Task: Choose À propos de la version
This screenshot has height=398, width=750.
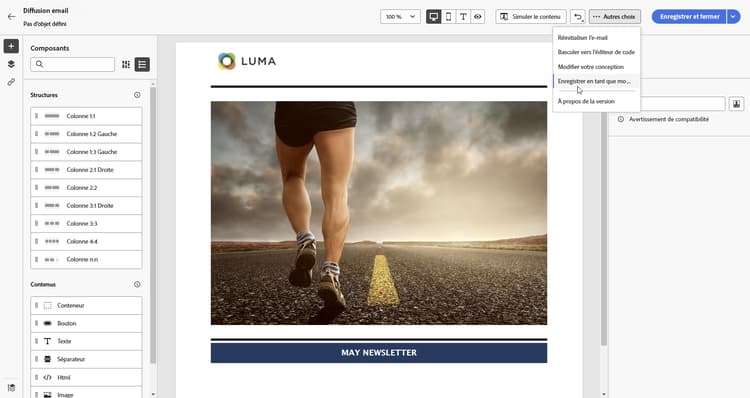Action: click(x=596, y=101)
